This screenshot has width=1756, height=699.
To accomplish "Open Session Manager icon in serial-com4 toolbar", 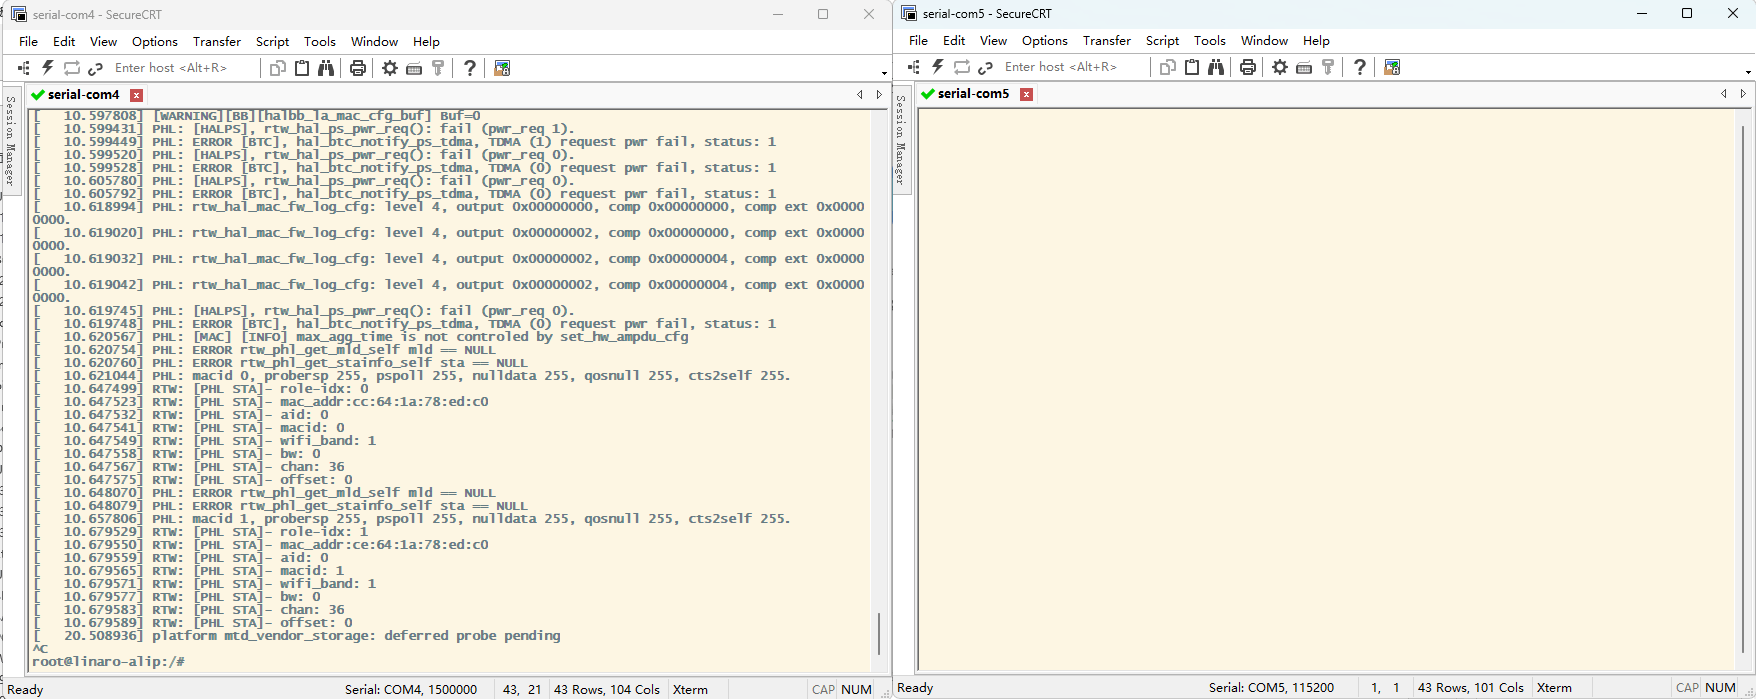I will click(24, 68).
